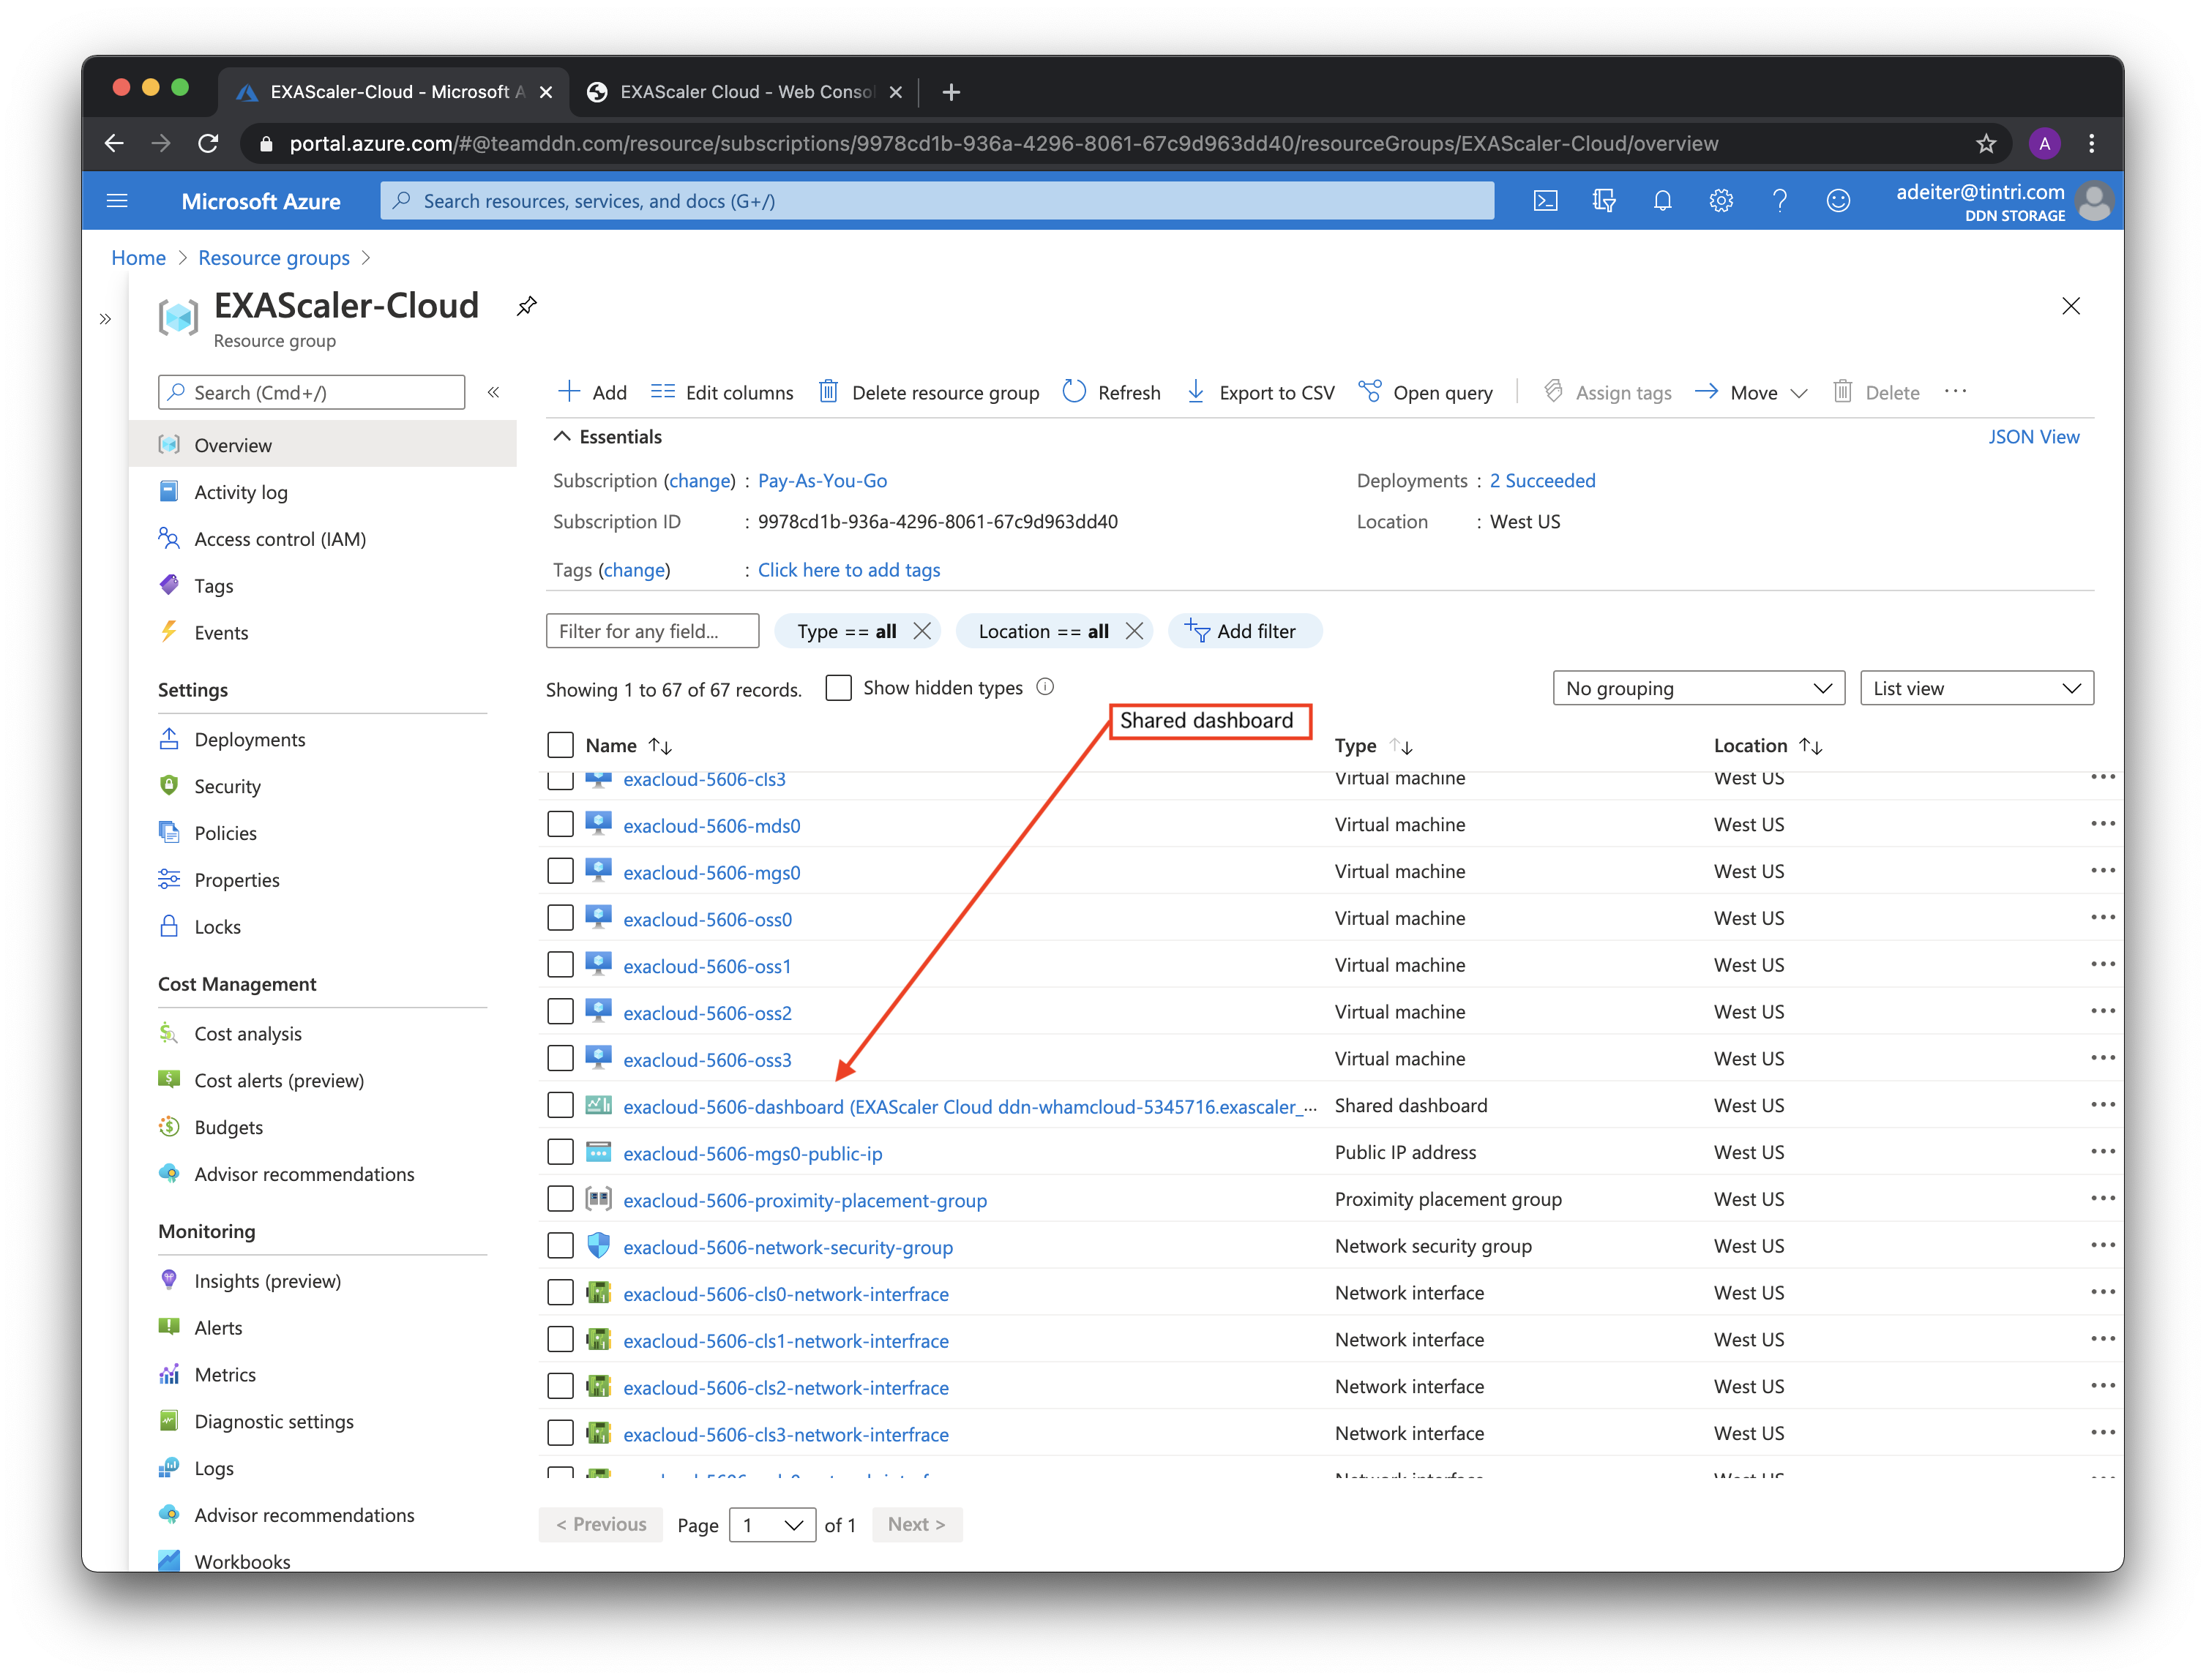Pin EXAScaler-Cloud resource group to dashboard
2206x1680 pixels.
(x=527, y=306)
